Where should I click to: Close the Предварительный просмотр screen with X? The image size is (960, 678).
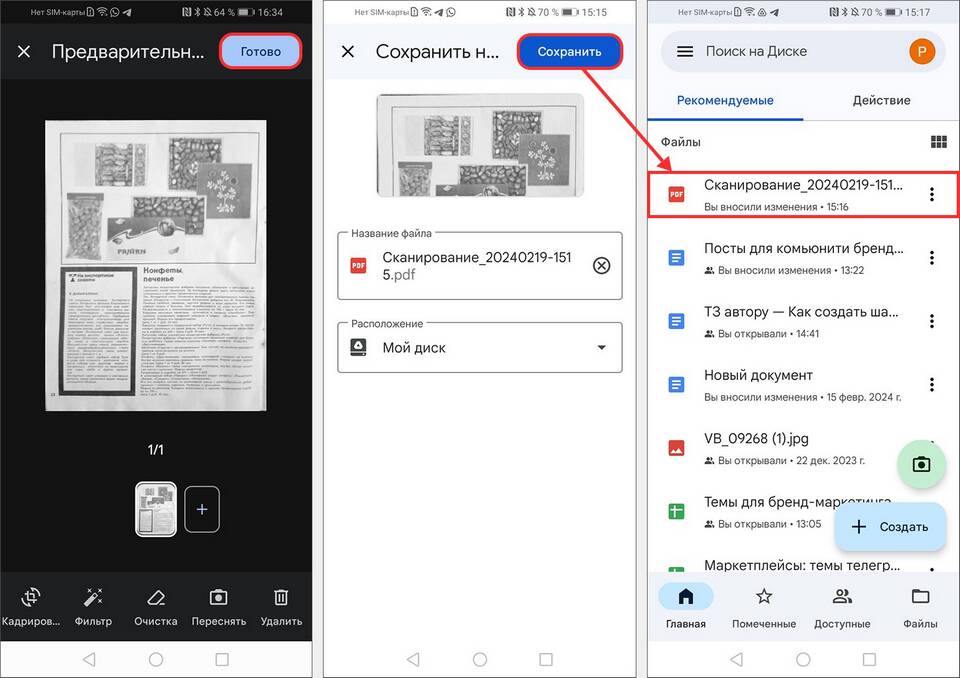point(24,51)
